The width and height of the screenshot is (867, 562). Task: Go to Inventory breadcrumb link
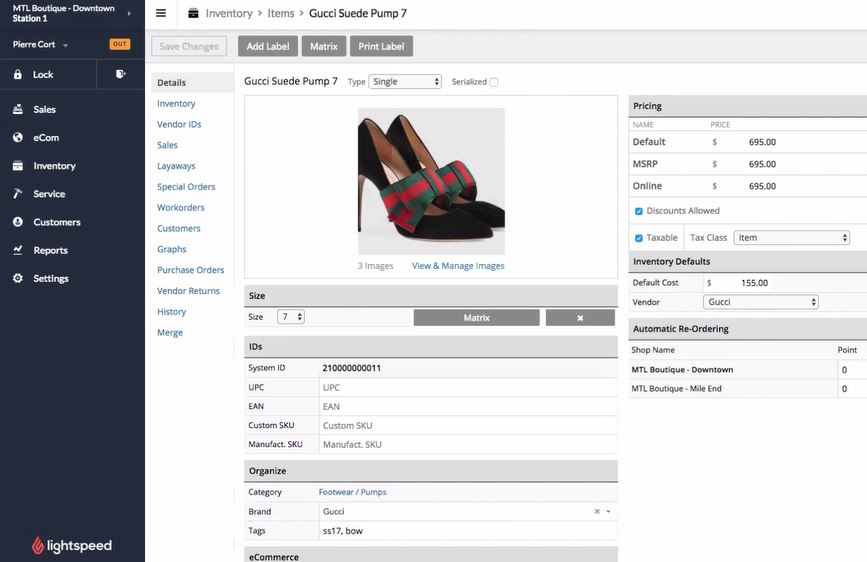229,13
